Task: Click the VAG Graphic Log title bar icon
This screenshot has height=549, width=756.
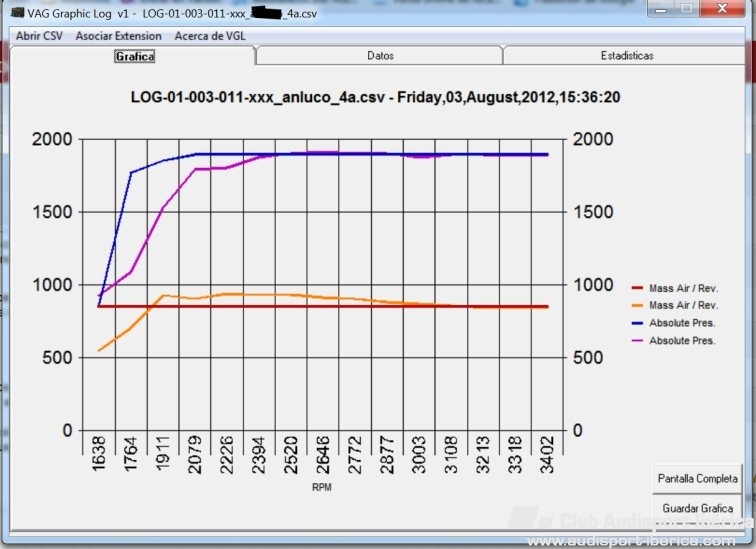Action: [x=11, y=13]
